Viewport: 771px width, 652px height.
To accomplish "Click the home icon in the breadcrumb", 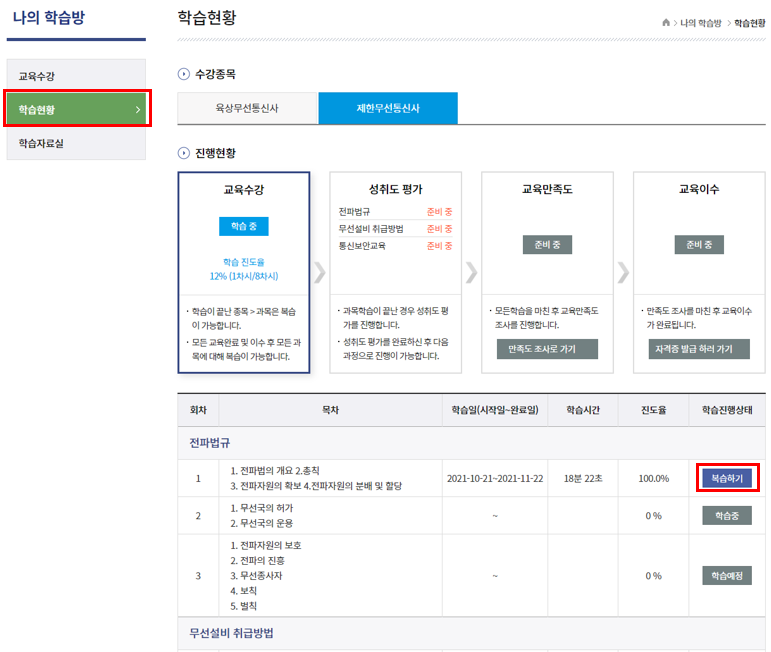I will point(666,22).
